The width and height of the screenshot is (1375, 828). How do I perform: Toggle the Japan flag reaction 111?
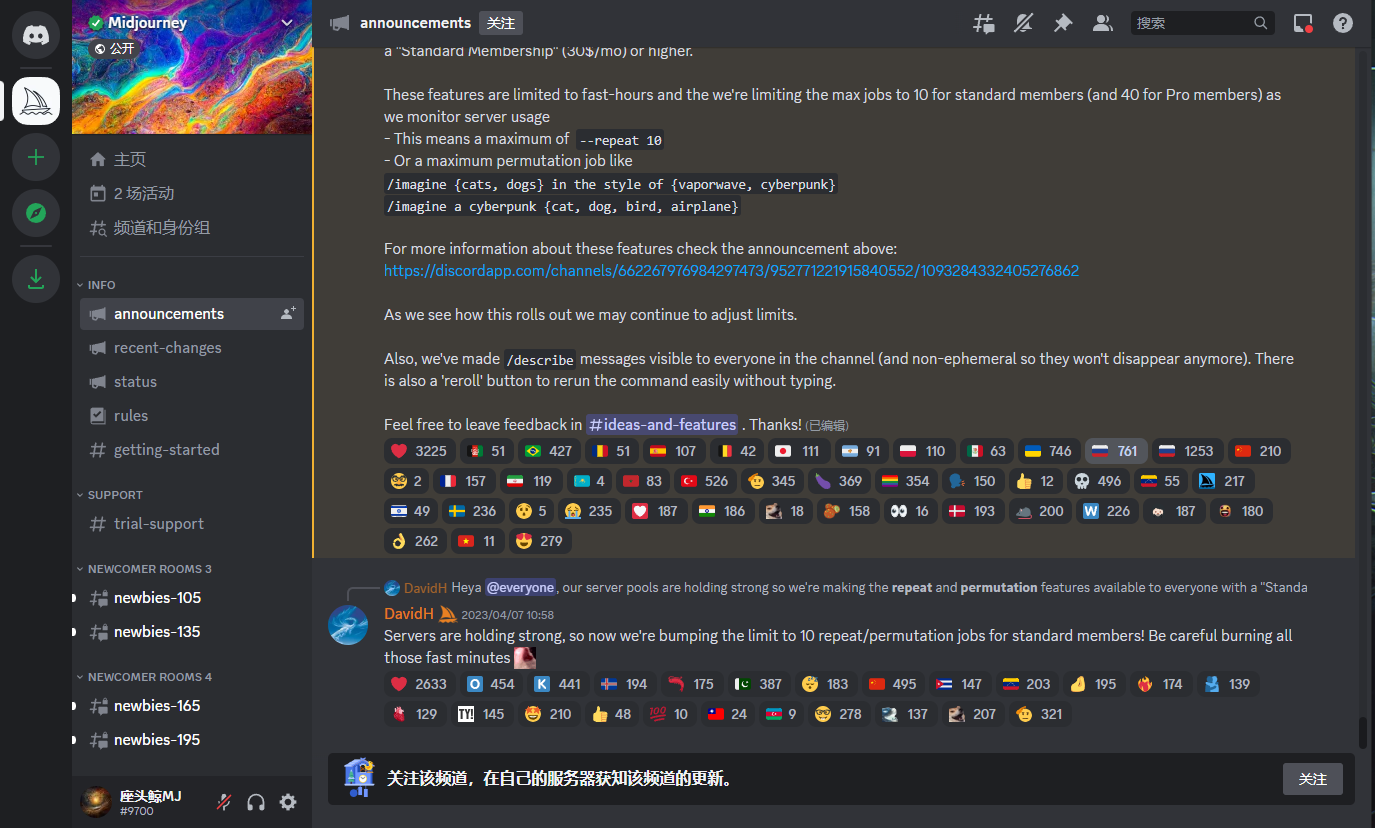point(797,451)
